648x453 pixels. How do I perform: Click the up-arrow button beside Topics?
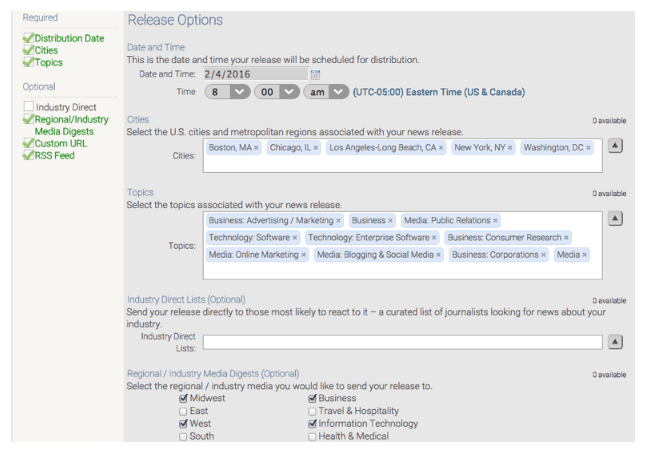tap(615, 219)
